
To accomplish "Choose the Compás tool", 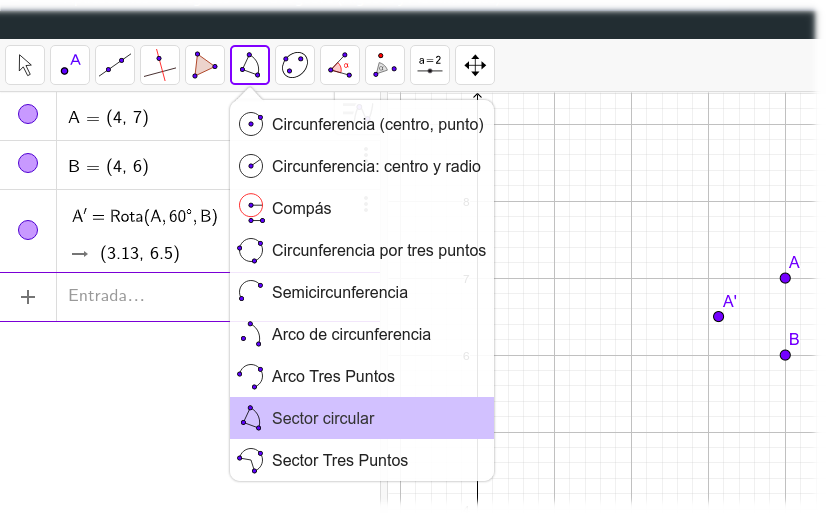I will coord(362,209).
